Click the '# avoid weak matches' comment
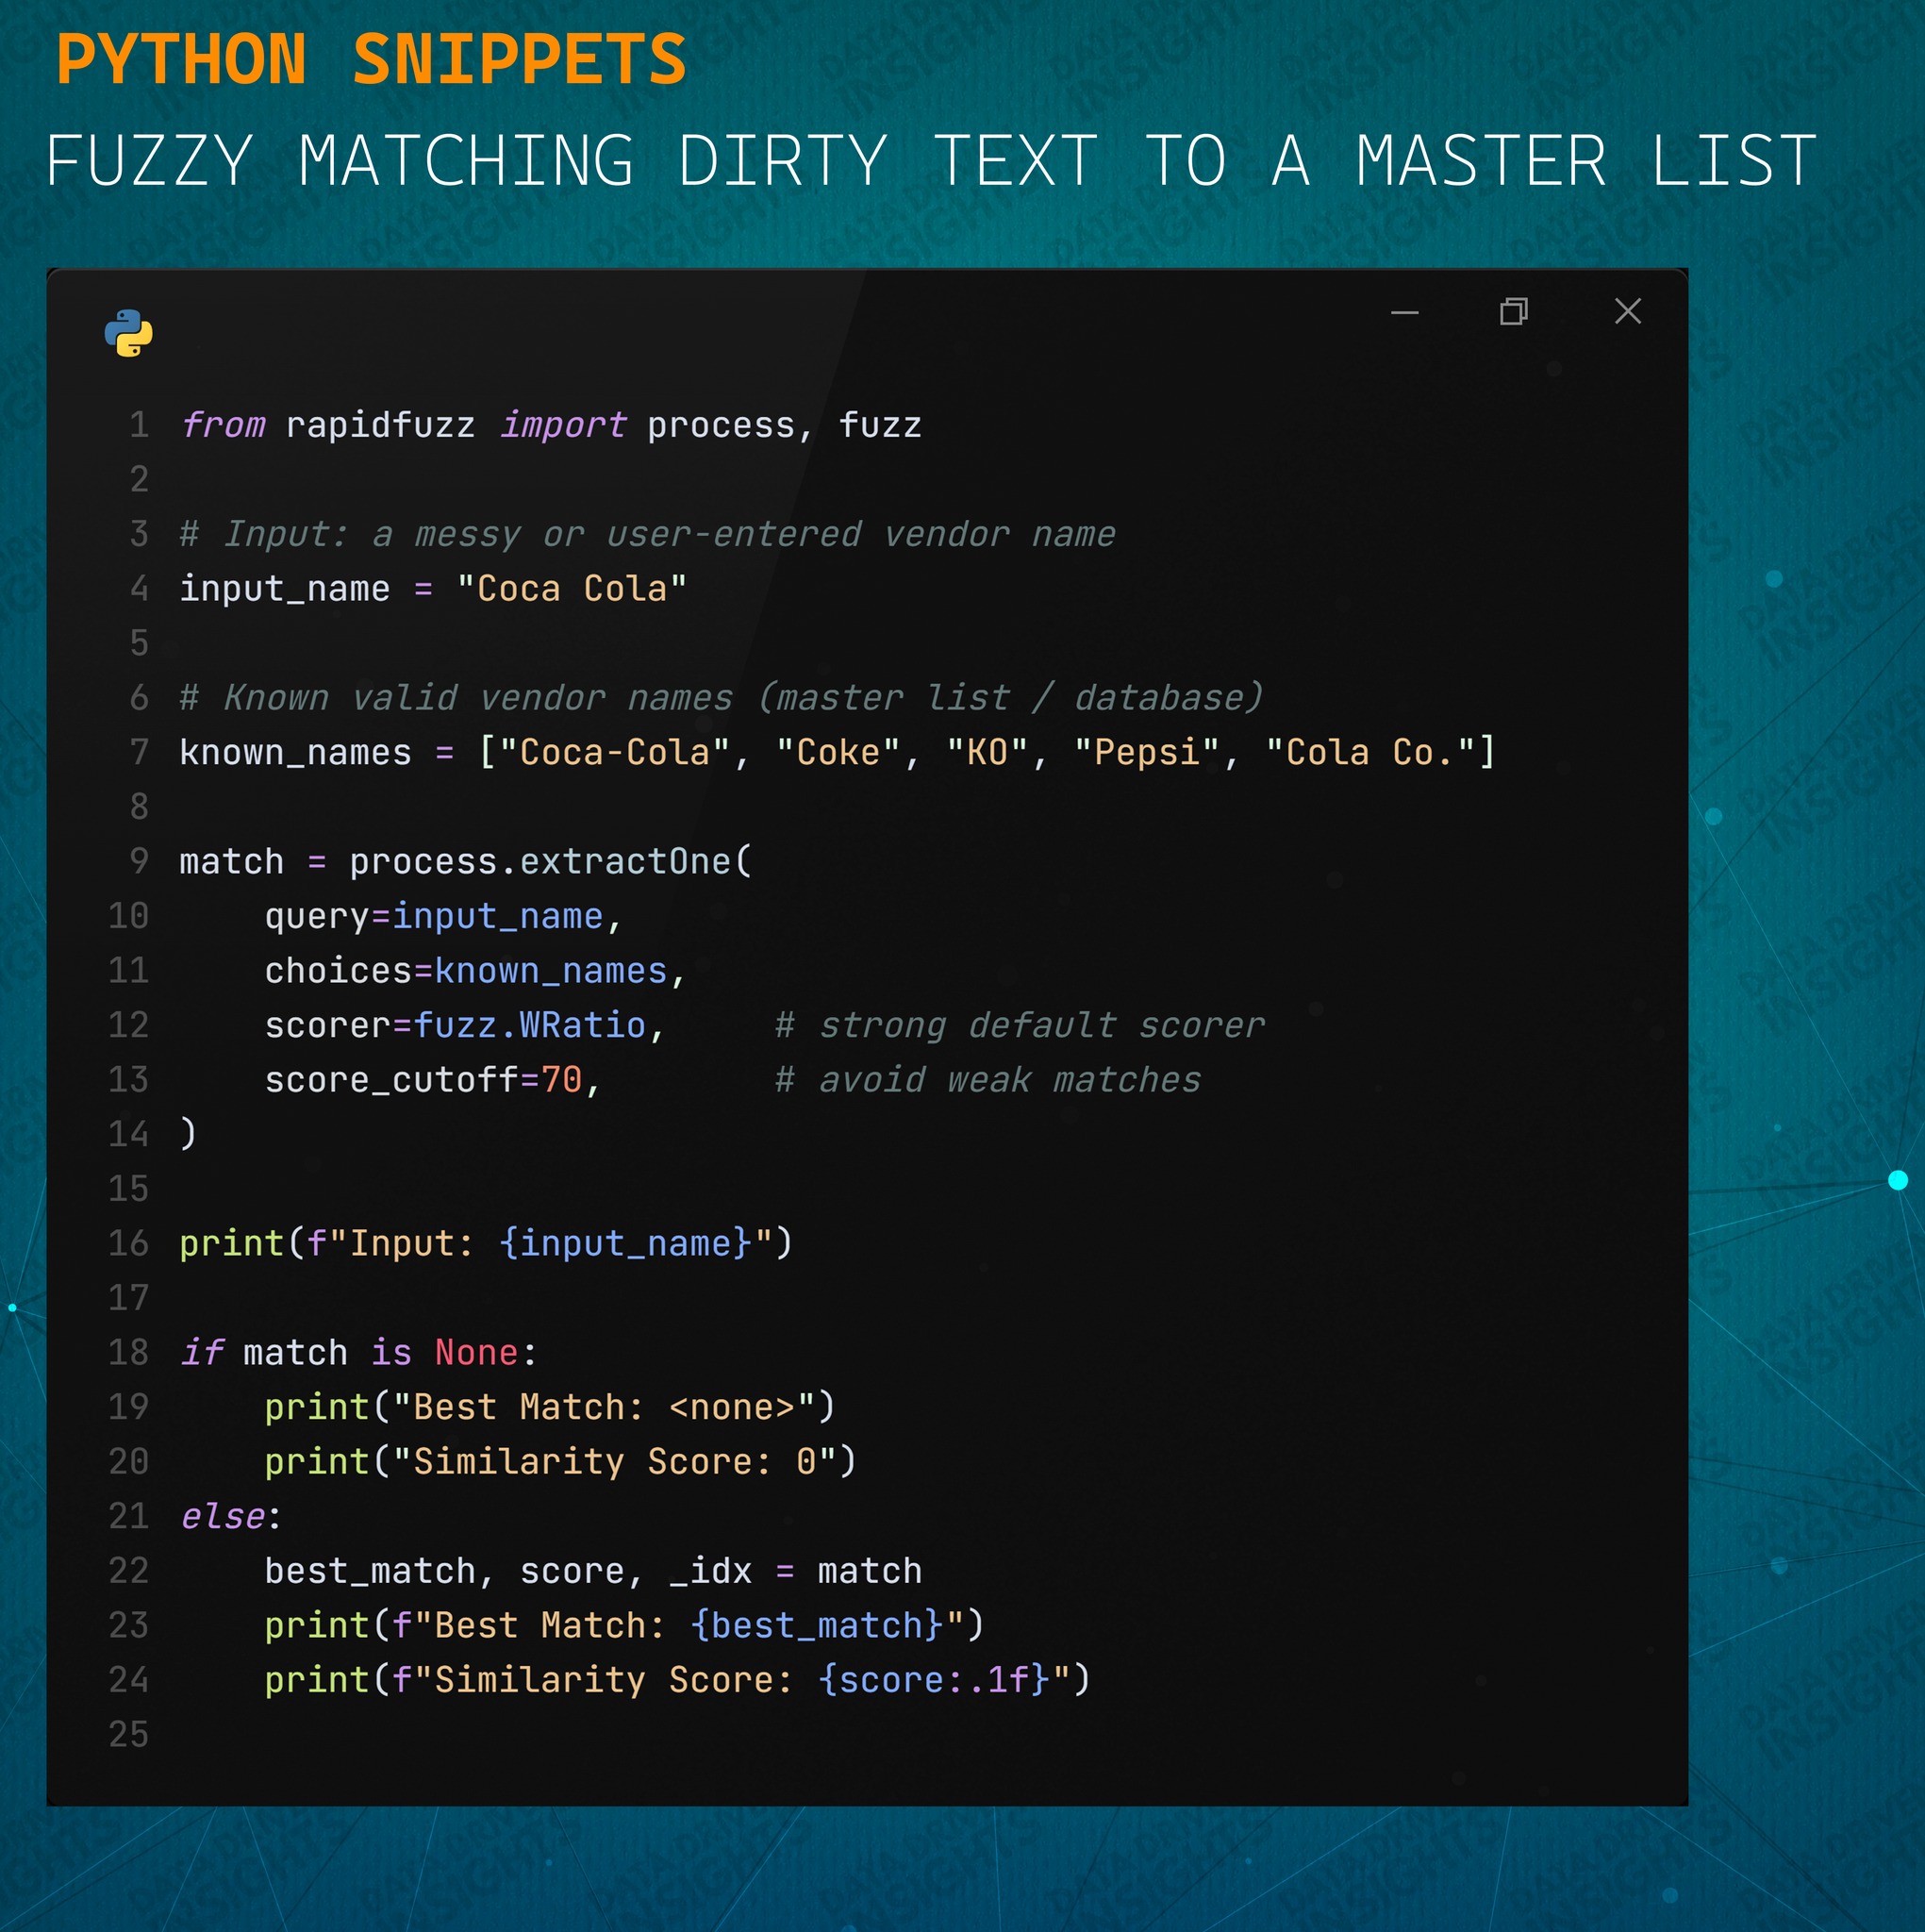Screen dimensions: 1925x1932 pyautogui.click(x=988, y=1080)
